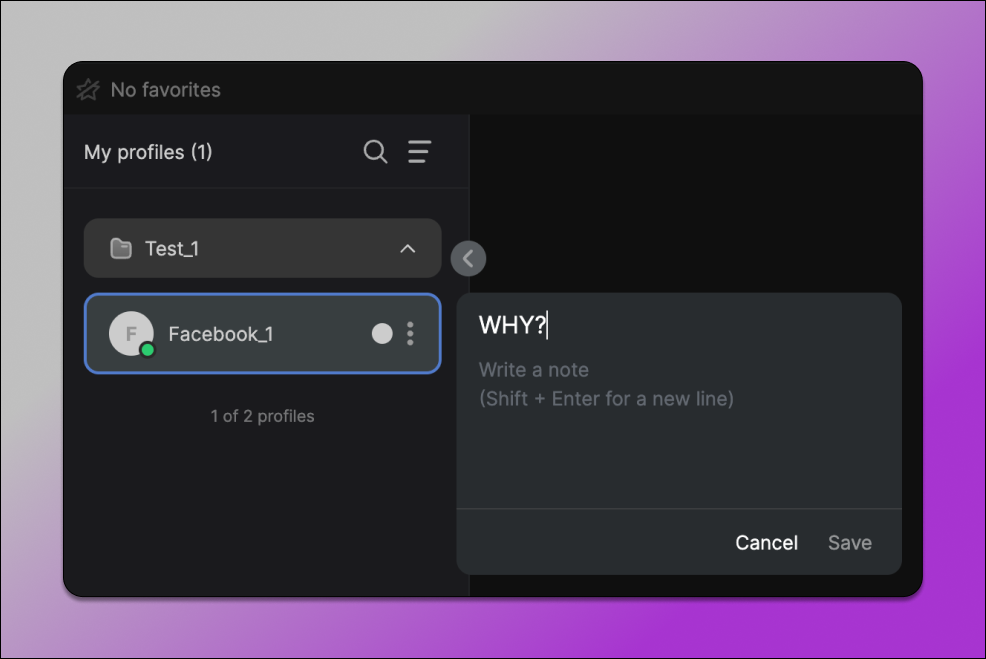
Task: Collapse the sidebar with the round arrow button
Action: [x=468, y=259]
